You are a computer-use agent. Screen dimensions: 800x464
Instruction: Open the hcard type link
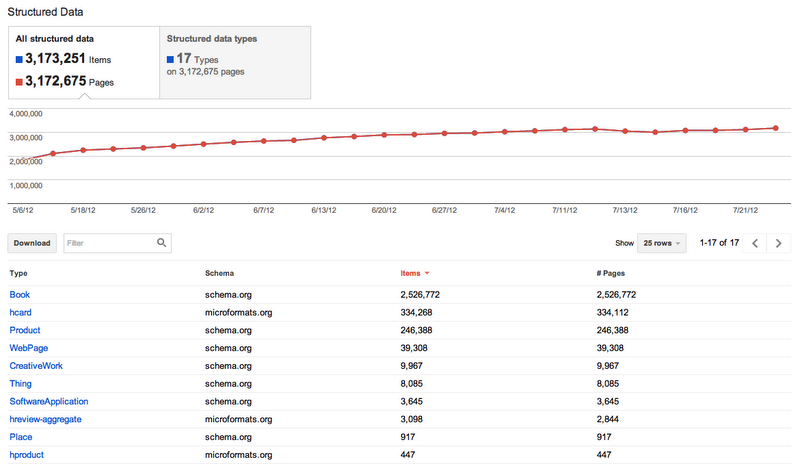21,312
